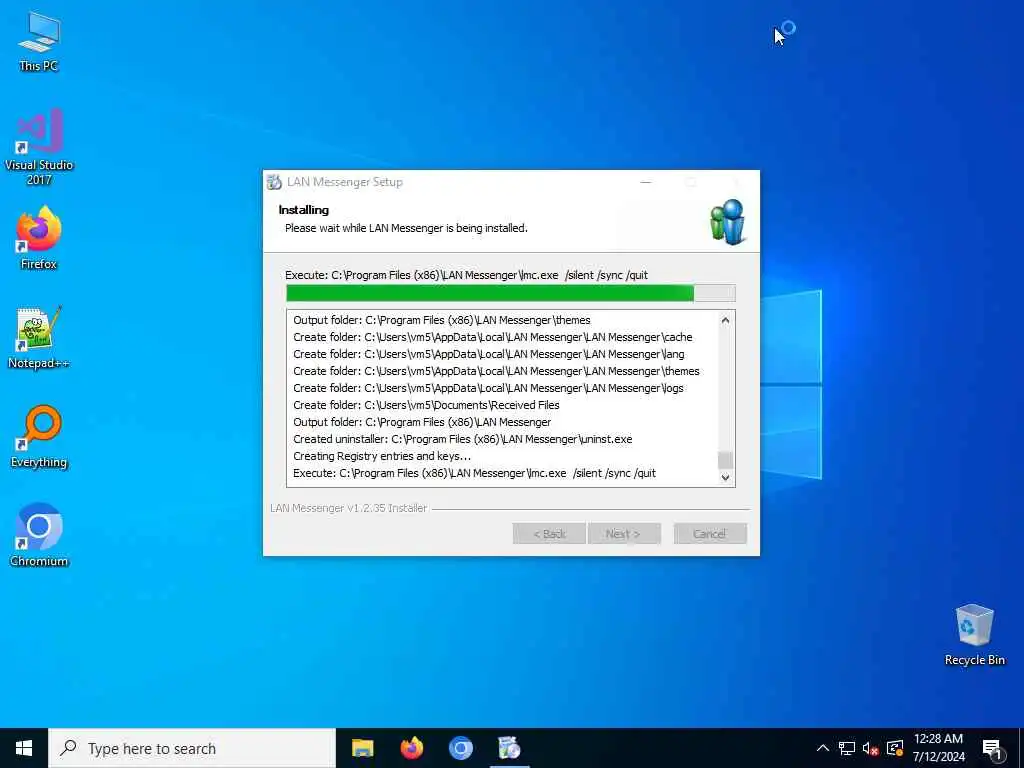Select the 'Output folder' themes log line
The image size is (1024, 768).
441,320
